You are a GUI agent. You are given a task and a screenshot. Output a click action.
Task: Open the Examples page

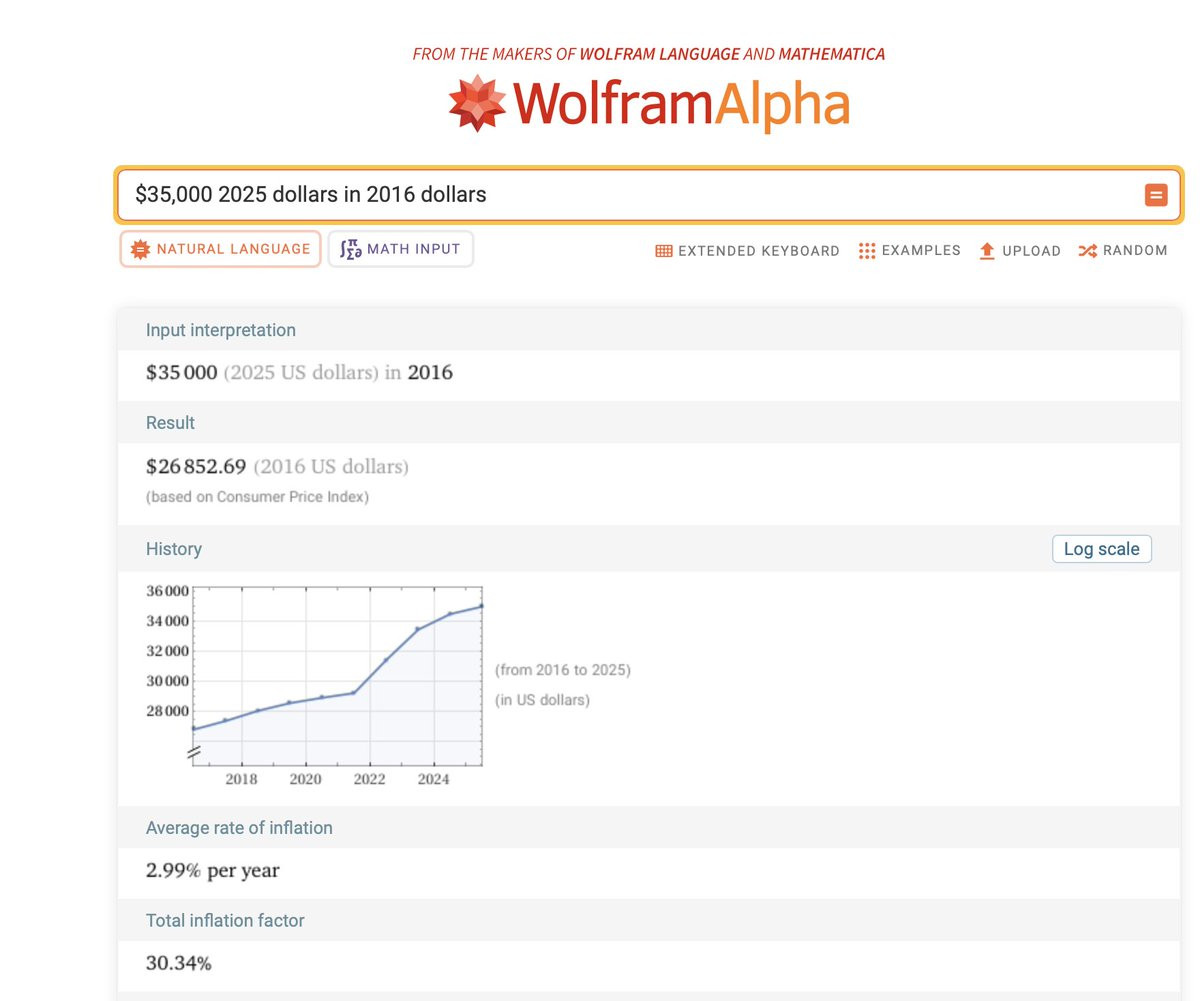909,251
